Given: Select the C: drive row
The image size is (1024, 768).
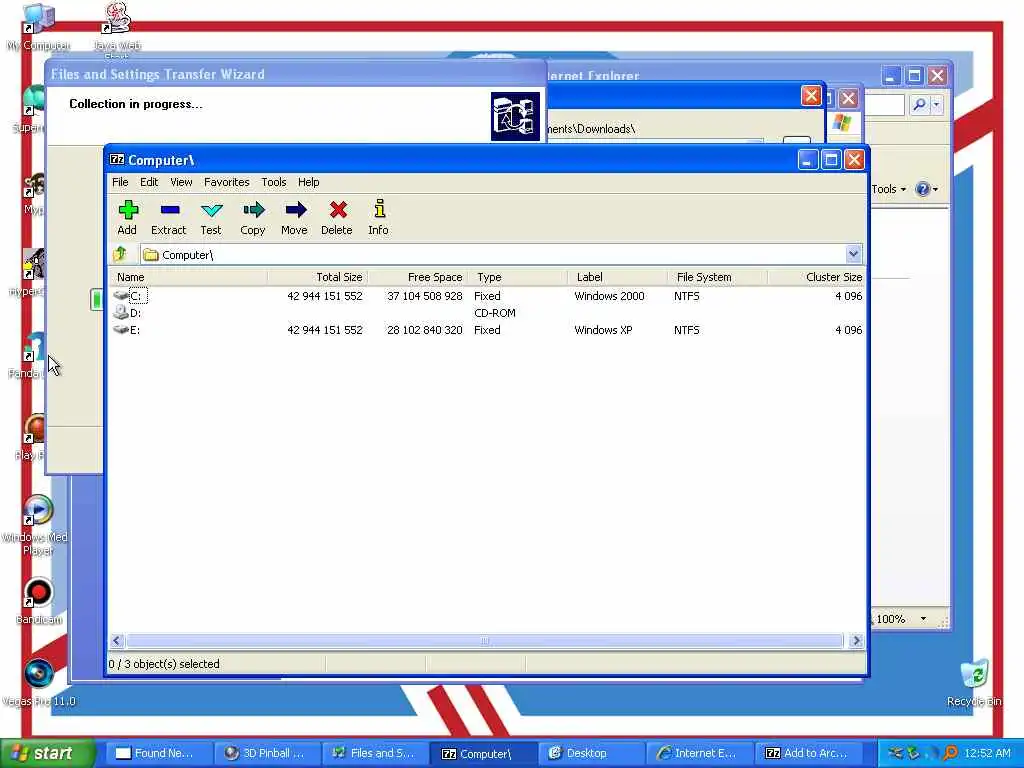Looking at the screenshot, I should (x=487, y=296).
